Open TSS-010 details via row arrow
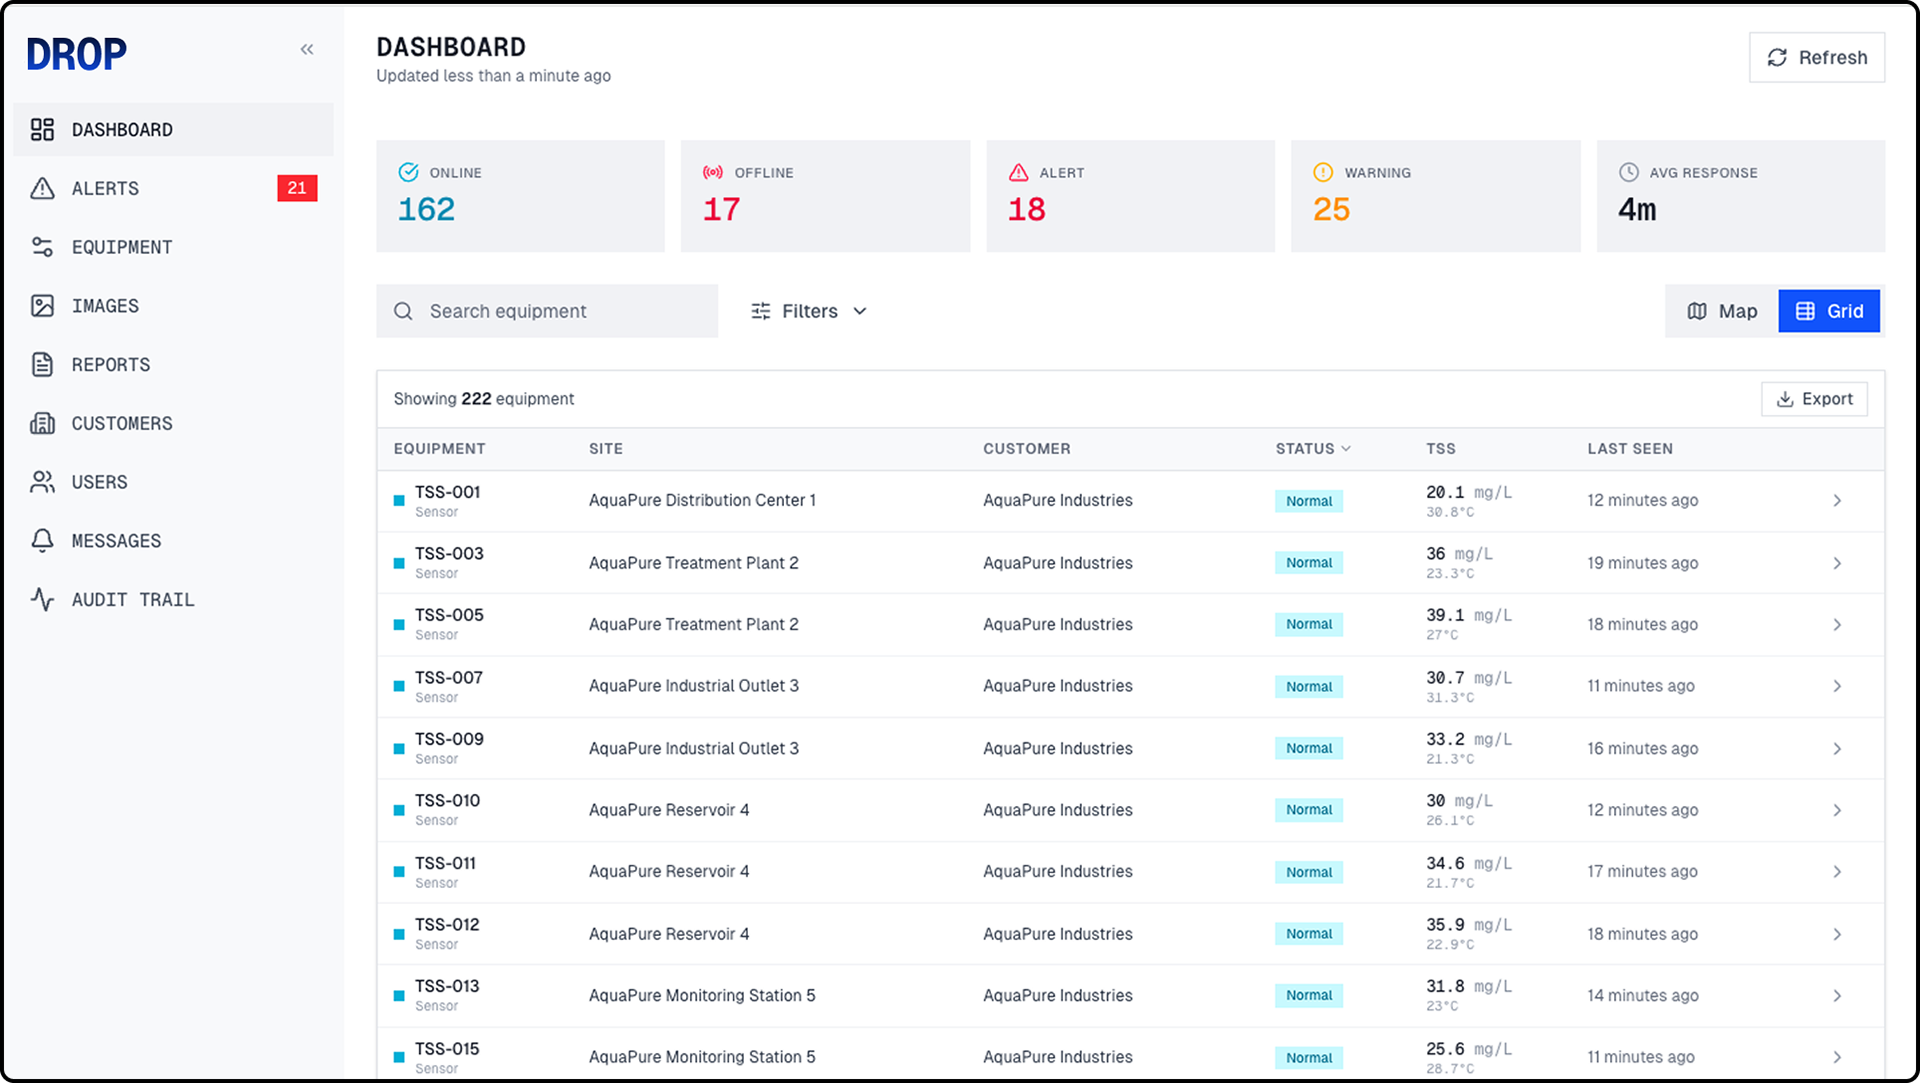 pos(1837,810)
